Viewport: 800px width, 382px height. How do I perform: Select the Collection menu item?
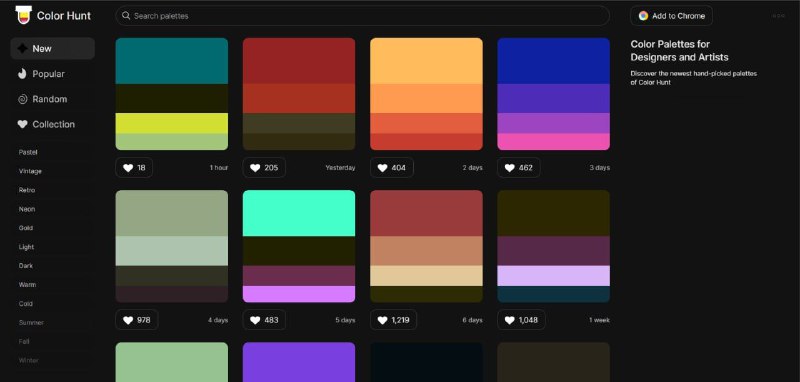click(53, 124)
